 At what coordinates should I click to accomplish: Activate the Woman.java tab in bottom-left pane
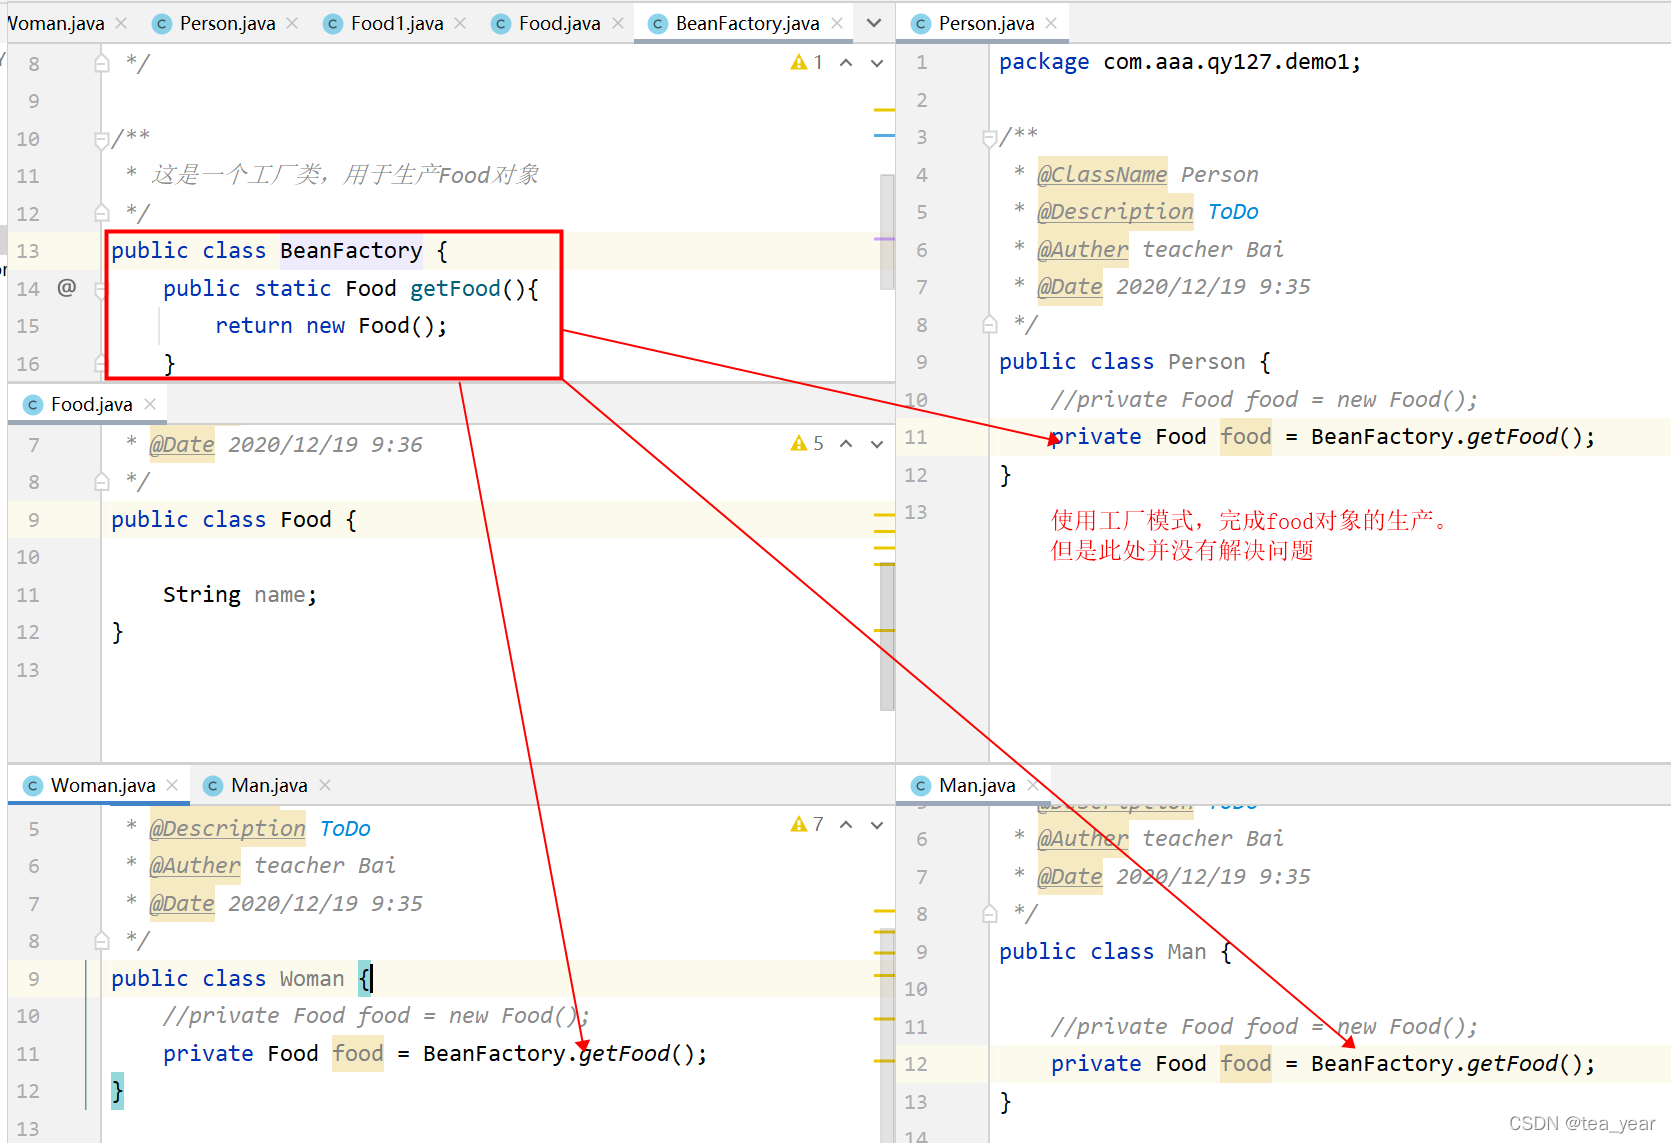point(103,785)
